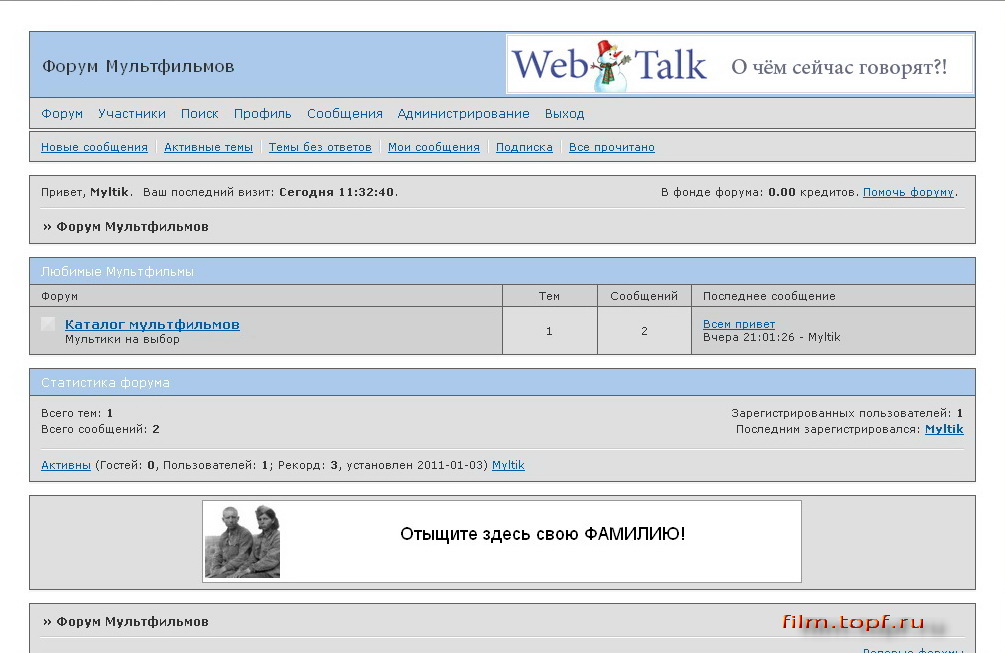Image resolution: width=1005 pixels, height=653 pixels.
Task: Click the Форум Мультфильмов breadcrumb header
Action: point(135,227)
